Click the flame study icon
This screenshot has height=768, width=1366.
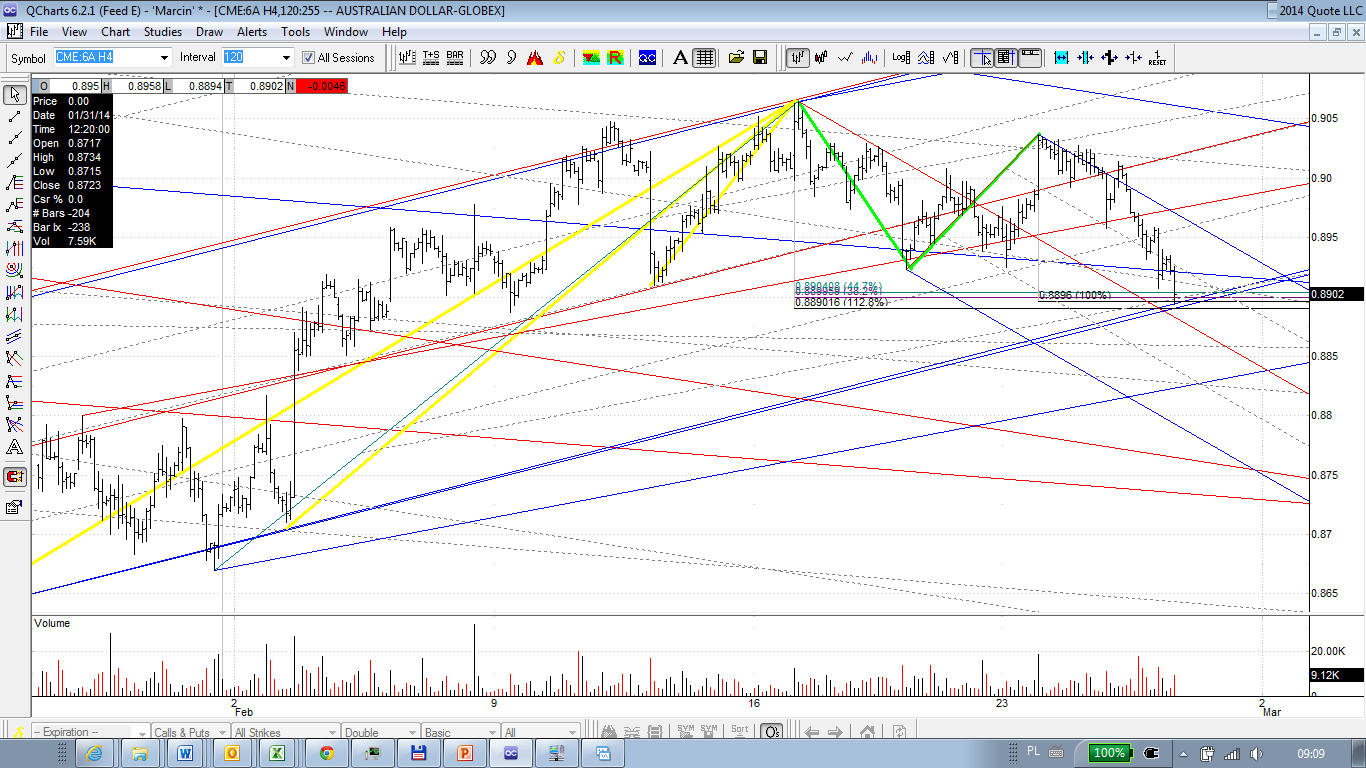click(535, 57)
